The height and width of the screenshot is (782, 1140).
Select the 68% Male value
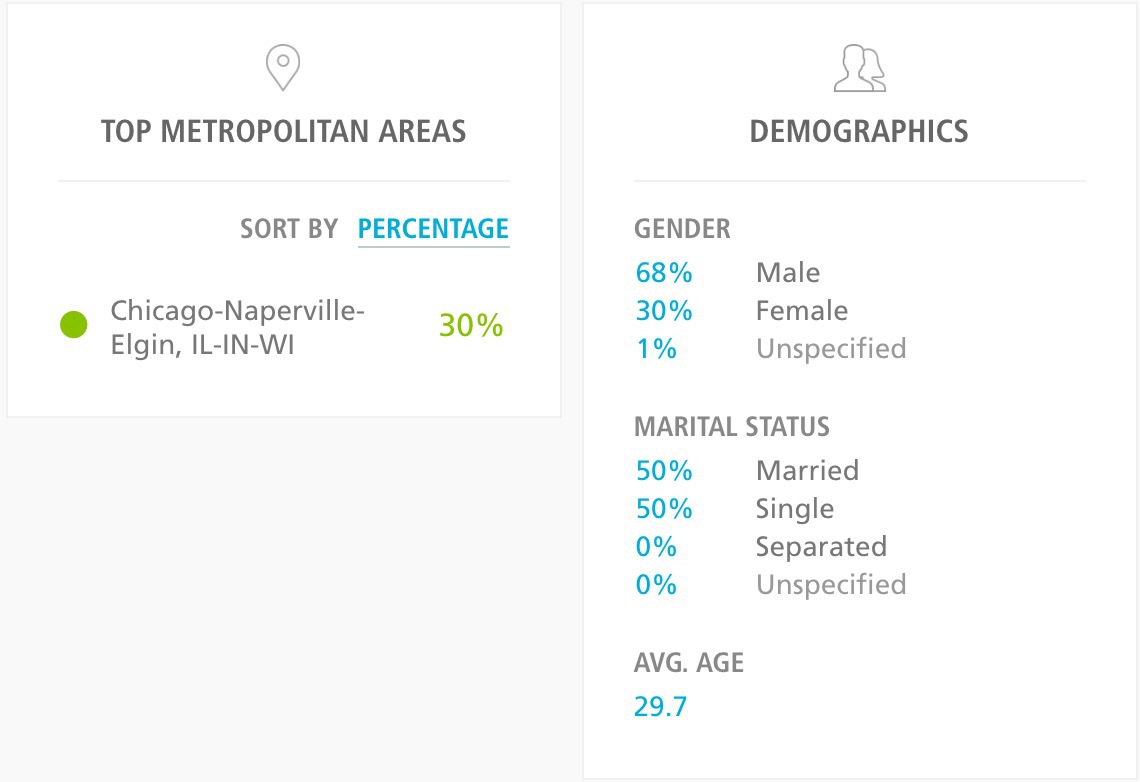pos(664,273)
